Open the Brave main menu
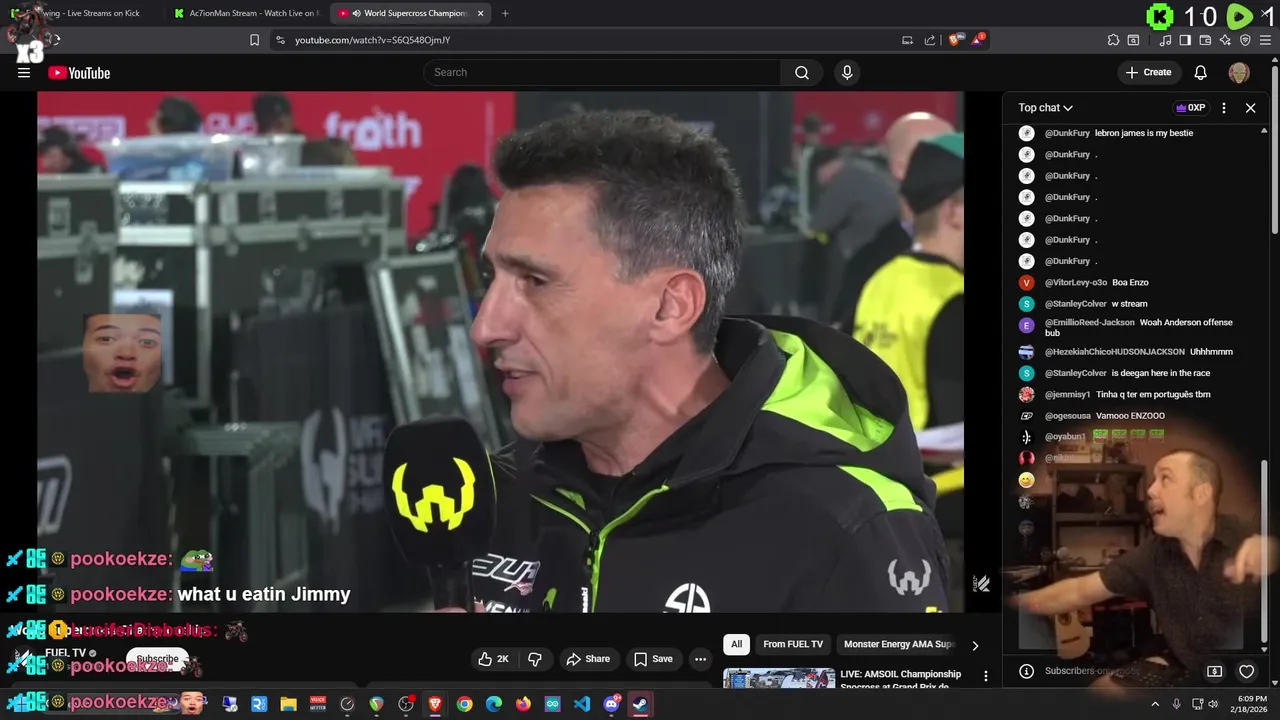1280x720 pixels. pos(1267,40)
